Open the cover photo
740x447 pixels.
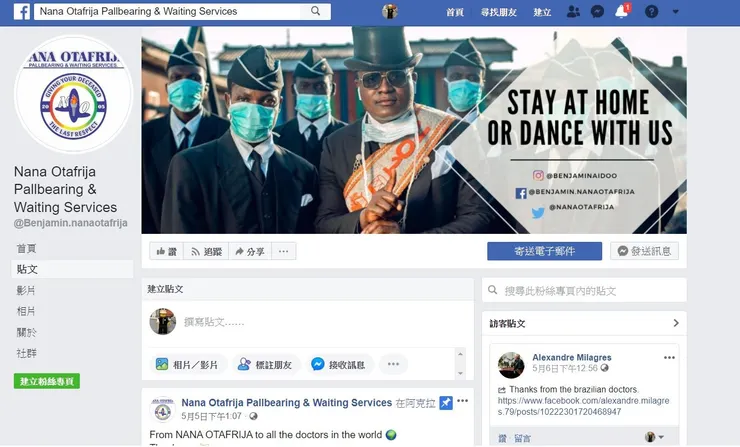[x=414, y=130]
